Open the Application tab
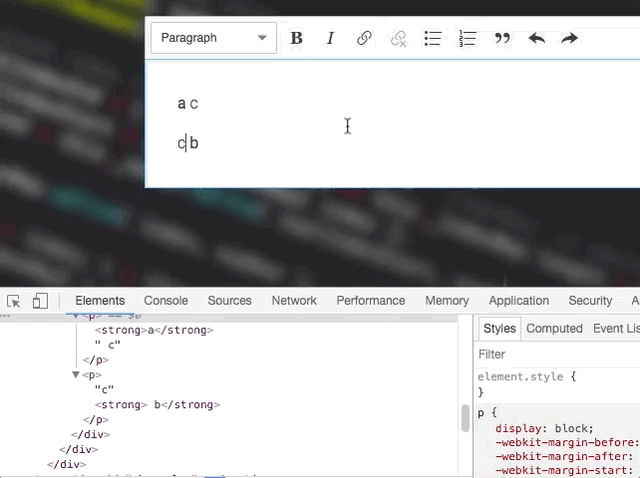Viewport: 640px width, 478px height. (x=519, y=301)
